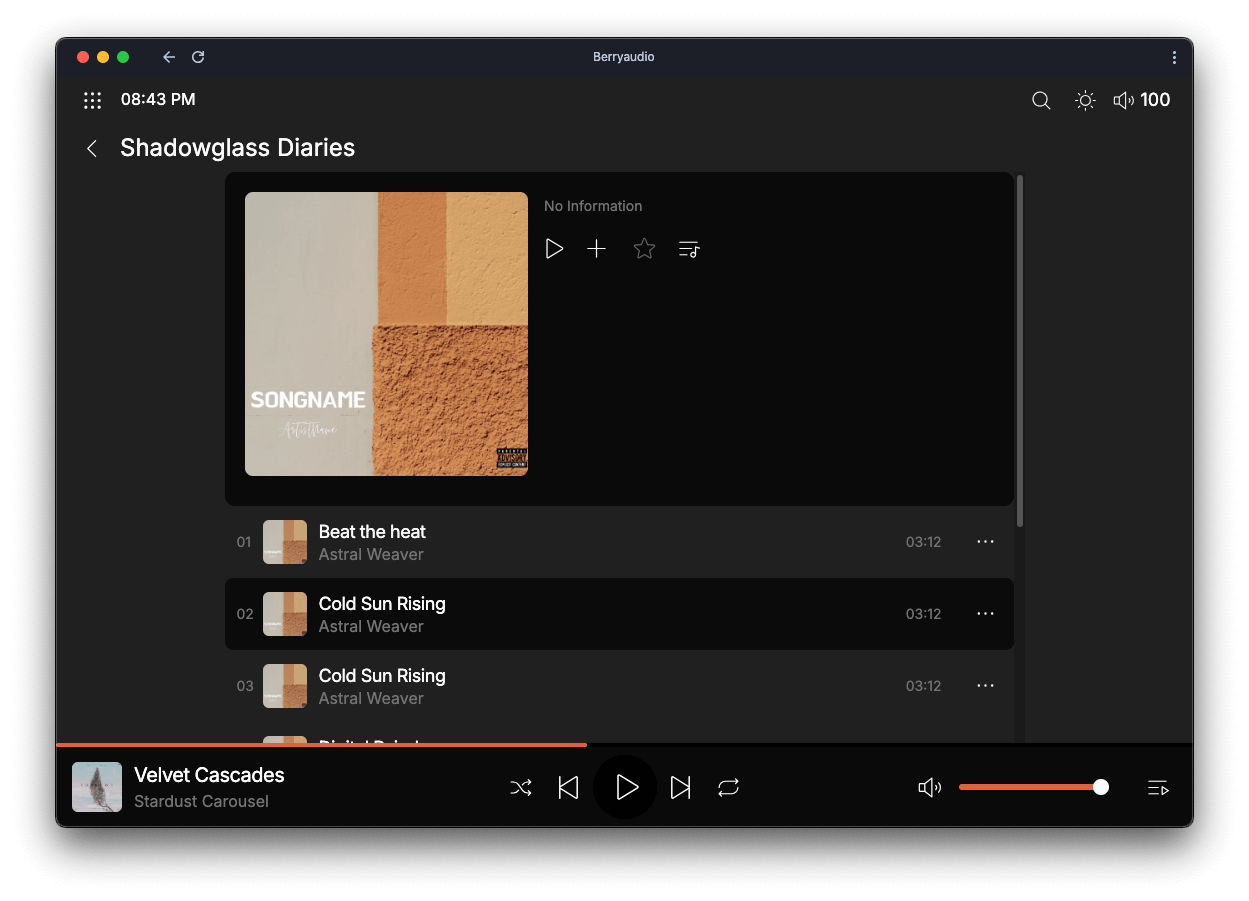Image resolution: width=1249 pixels, height=901 pixels.
Task: Skip to previous track
Action: 568,788
